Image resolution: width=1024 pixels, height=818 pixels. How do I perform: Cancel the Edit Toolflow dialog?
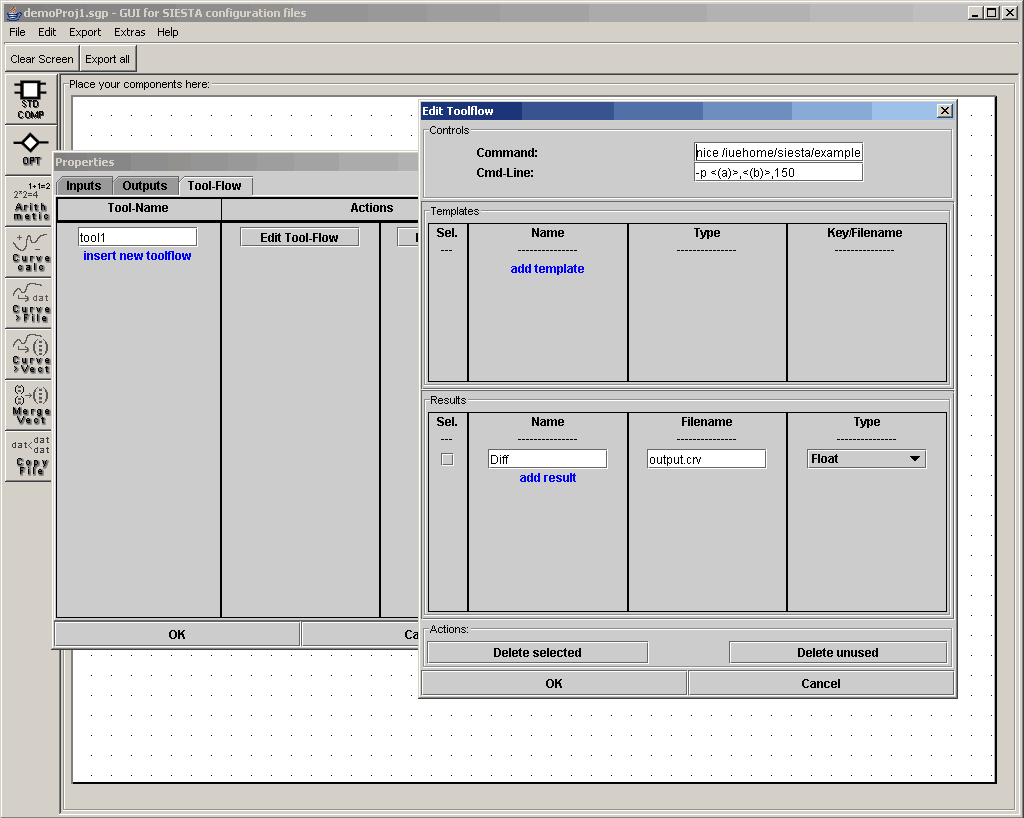[x=821, y=684]
